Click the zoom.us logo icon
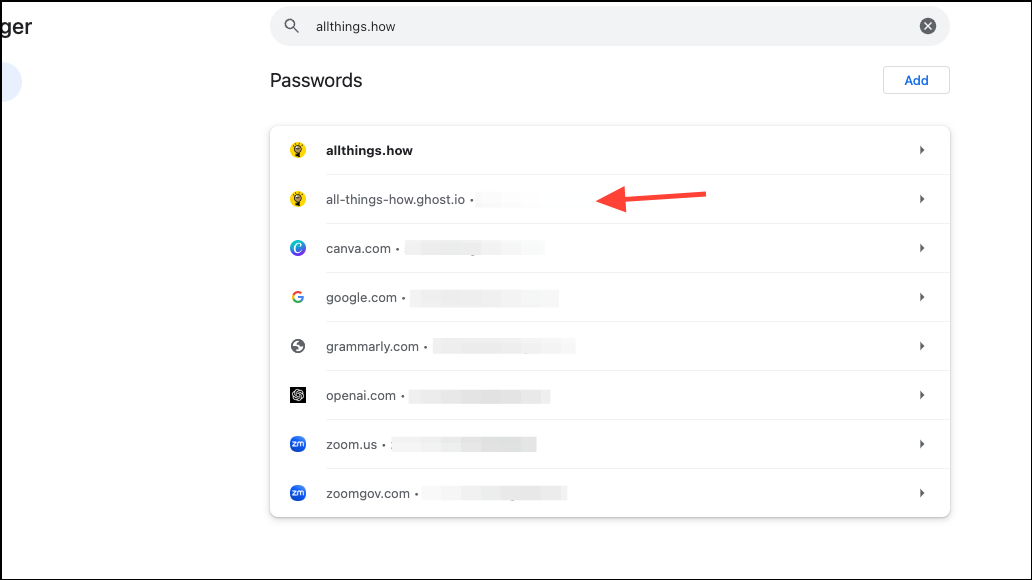The height and width of the screenshot is (580, 1032). (x=298, y=444)
